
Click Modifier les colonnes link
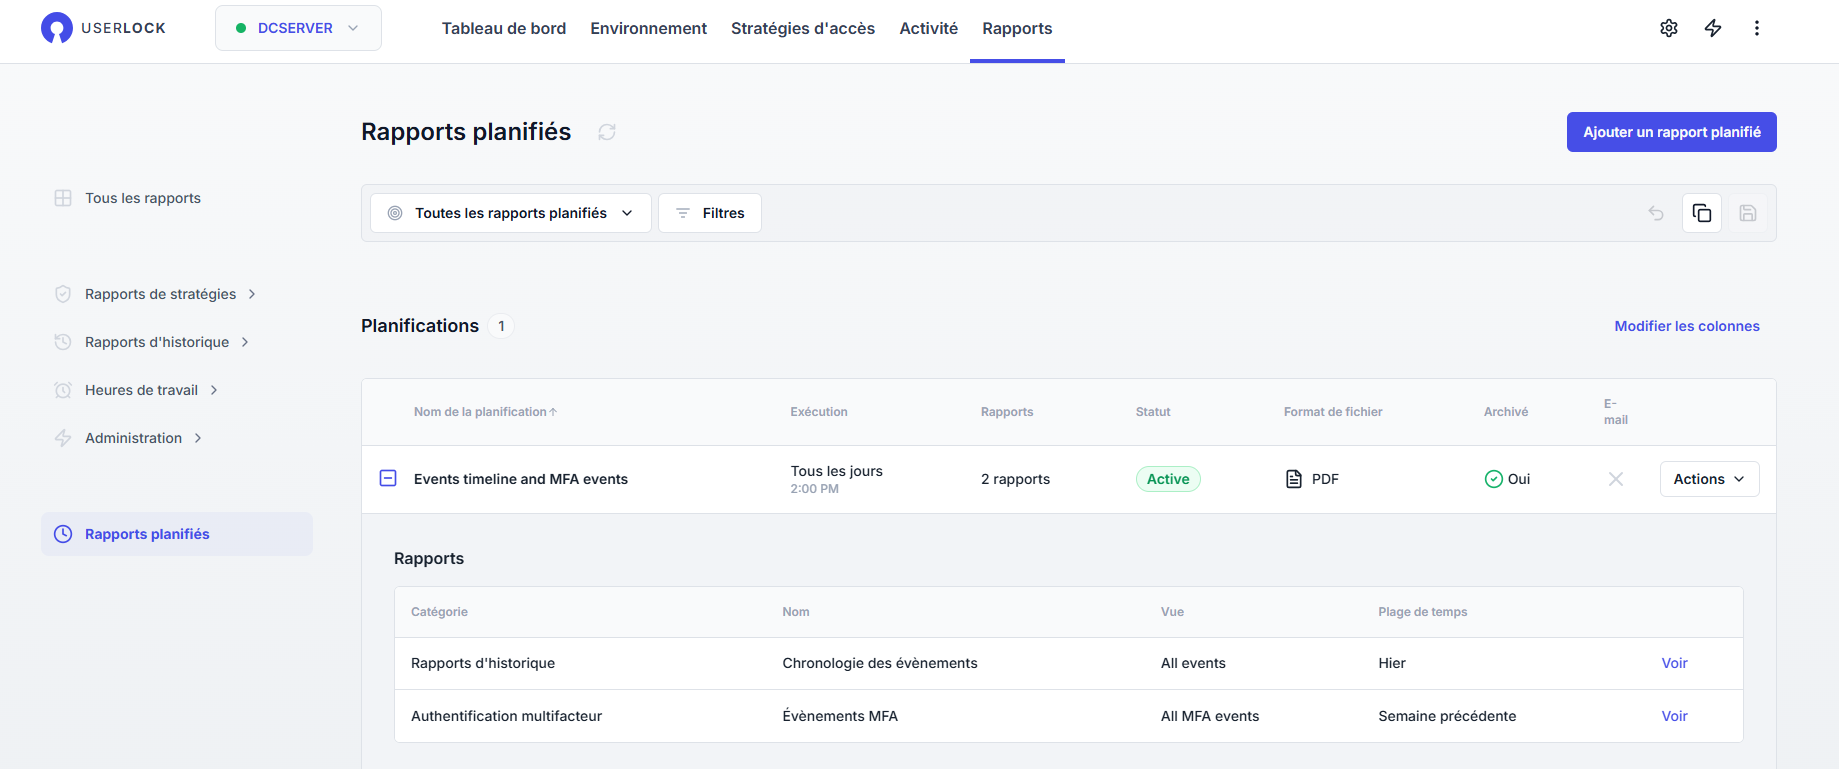pos(1686,326)
